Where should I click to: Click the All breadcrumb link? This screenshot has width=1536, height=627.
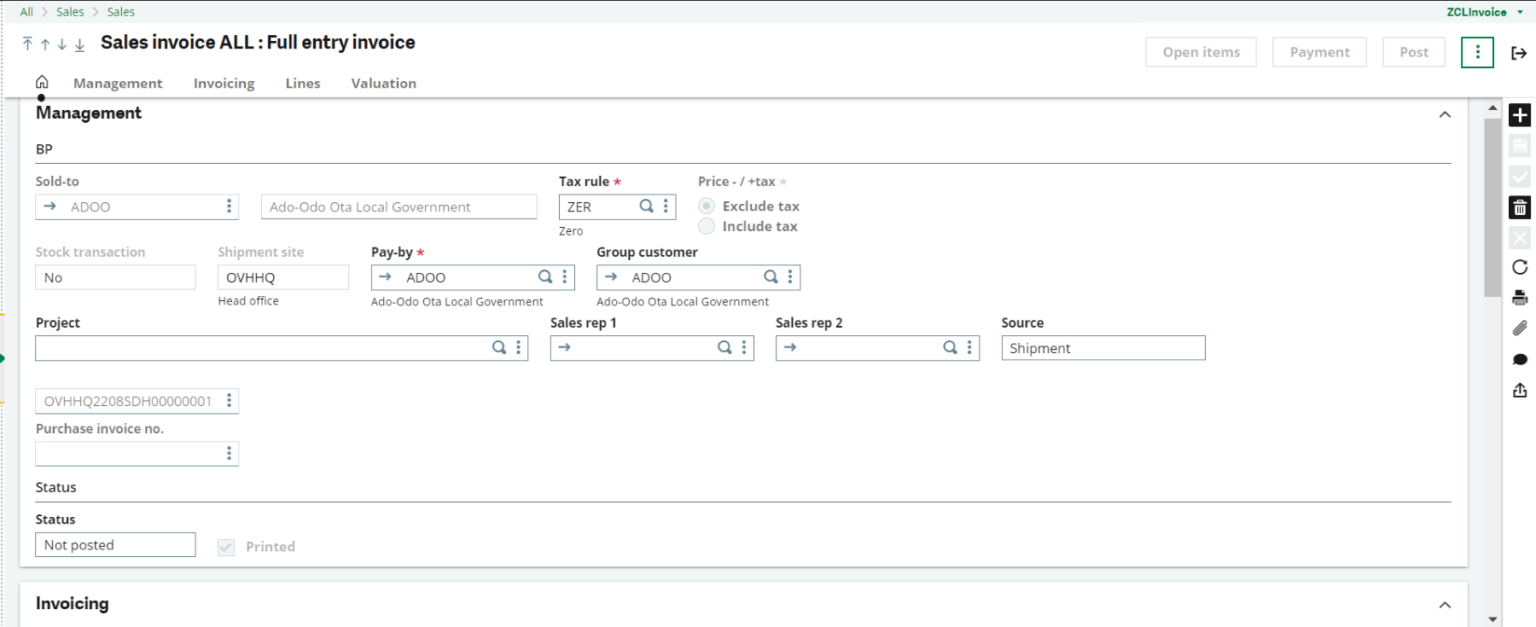point(26,12)
